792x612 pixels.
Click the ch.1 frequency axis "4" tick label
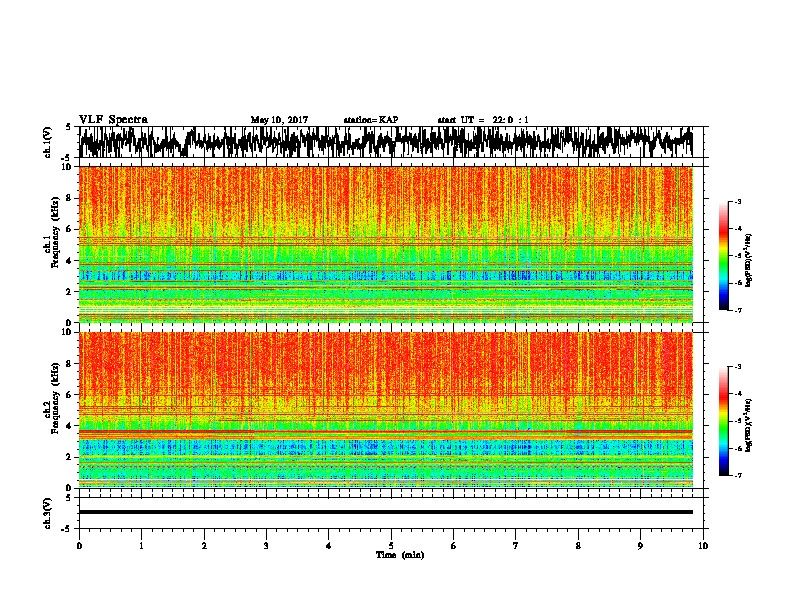pos(71,261)
